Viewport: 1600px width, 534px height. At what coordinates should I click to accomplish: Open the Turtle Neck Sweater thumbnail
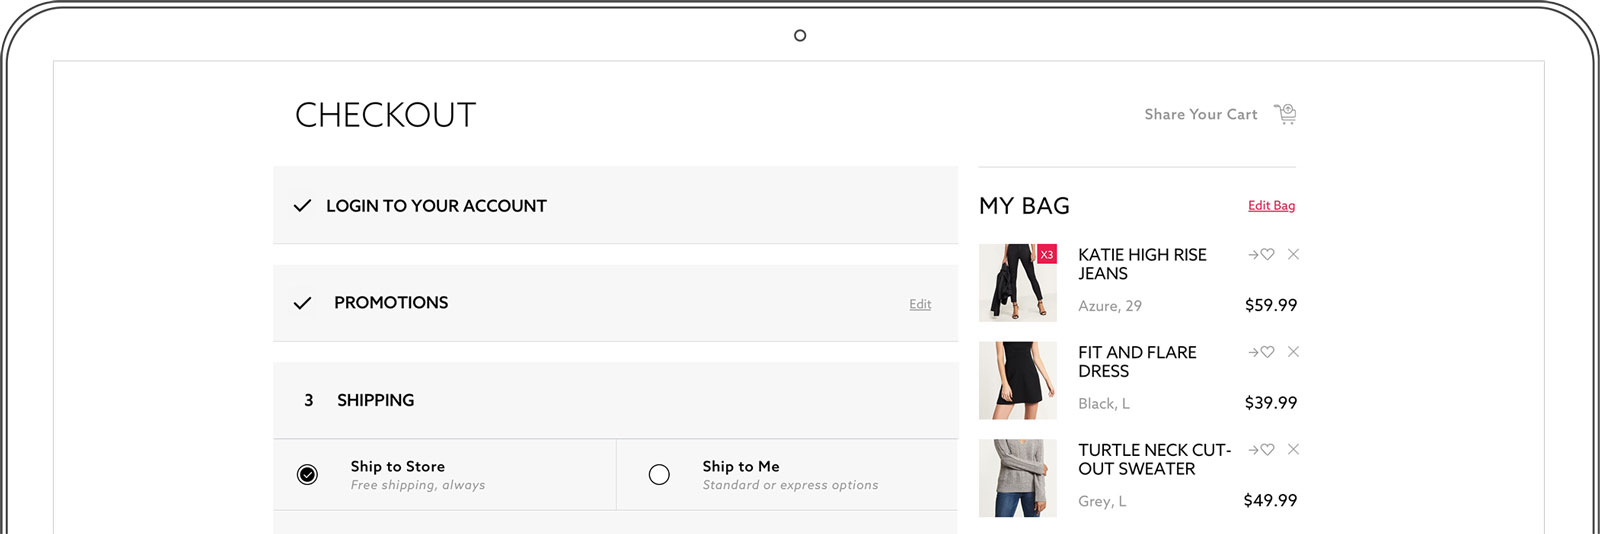click(x=1018, y=478)
